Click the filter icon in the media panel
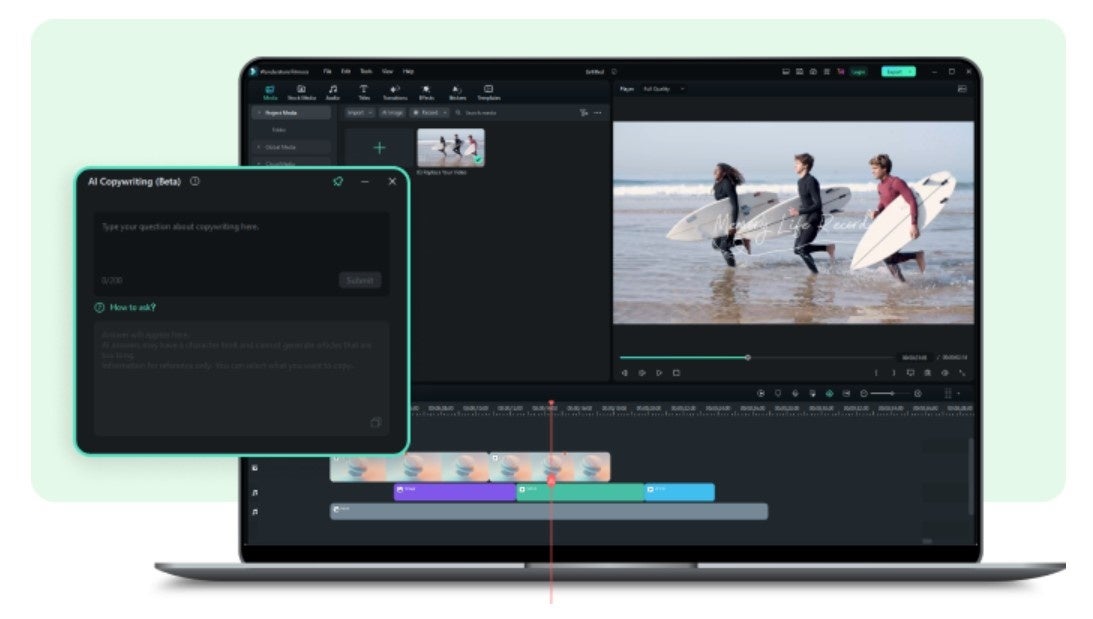This screenshot has height=619, width=1093. [584, 113]
